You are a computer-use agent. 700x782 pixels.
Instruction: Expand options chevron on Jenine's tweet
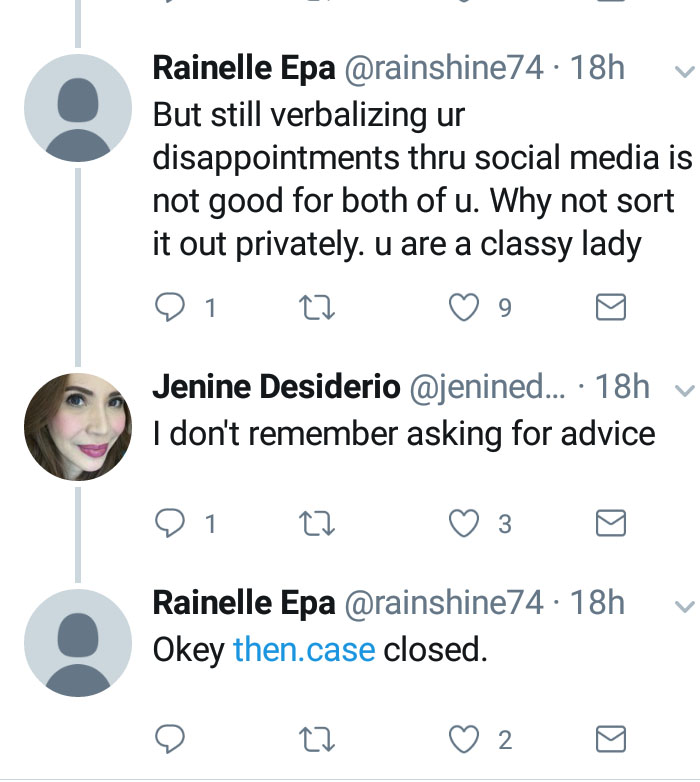[x=685, y=389]
